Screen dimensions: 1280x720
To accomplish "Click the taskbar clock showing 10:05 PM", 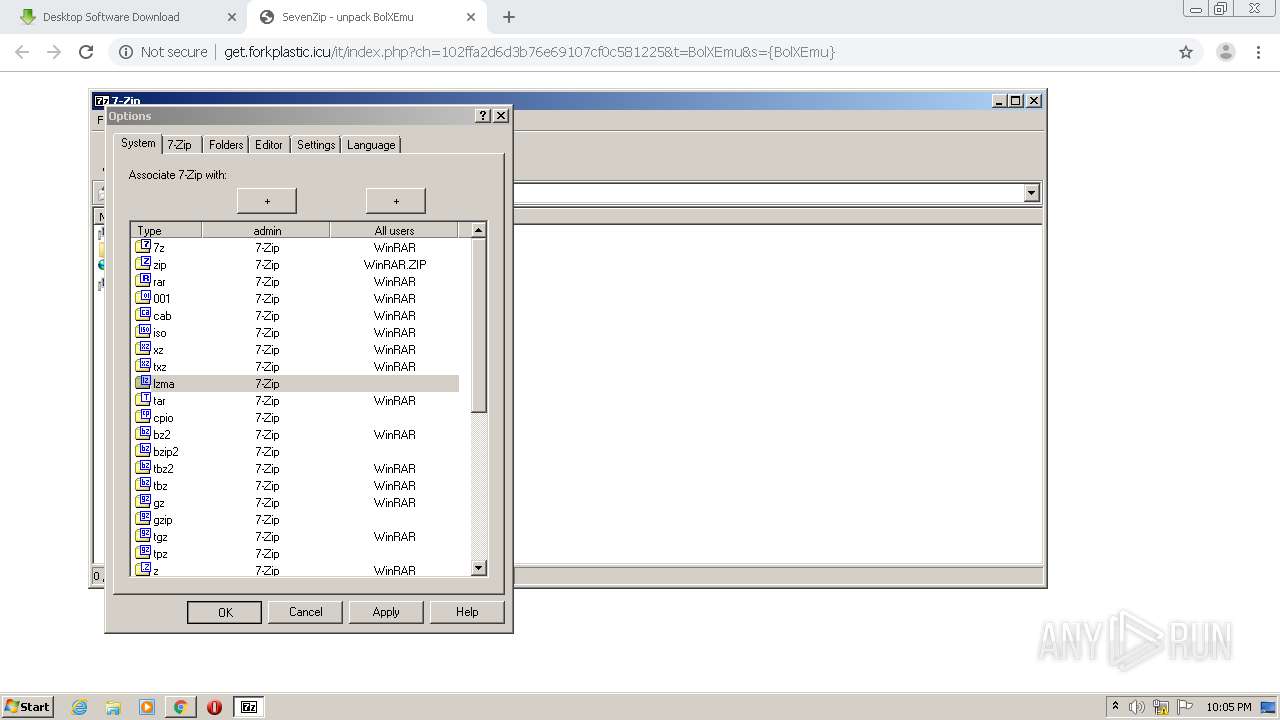I will tap(1229, 707).
